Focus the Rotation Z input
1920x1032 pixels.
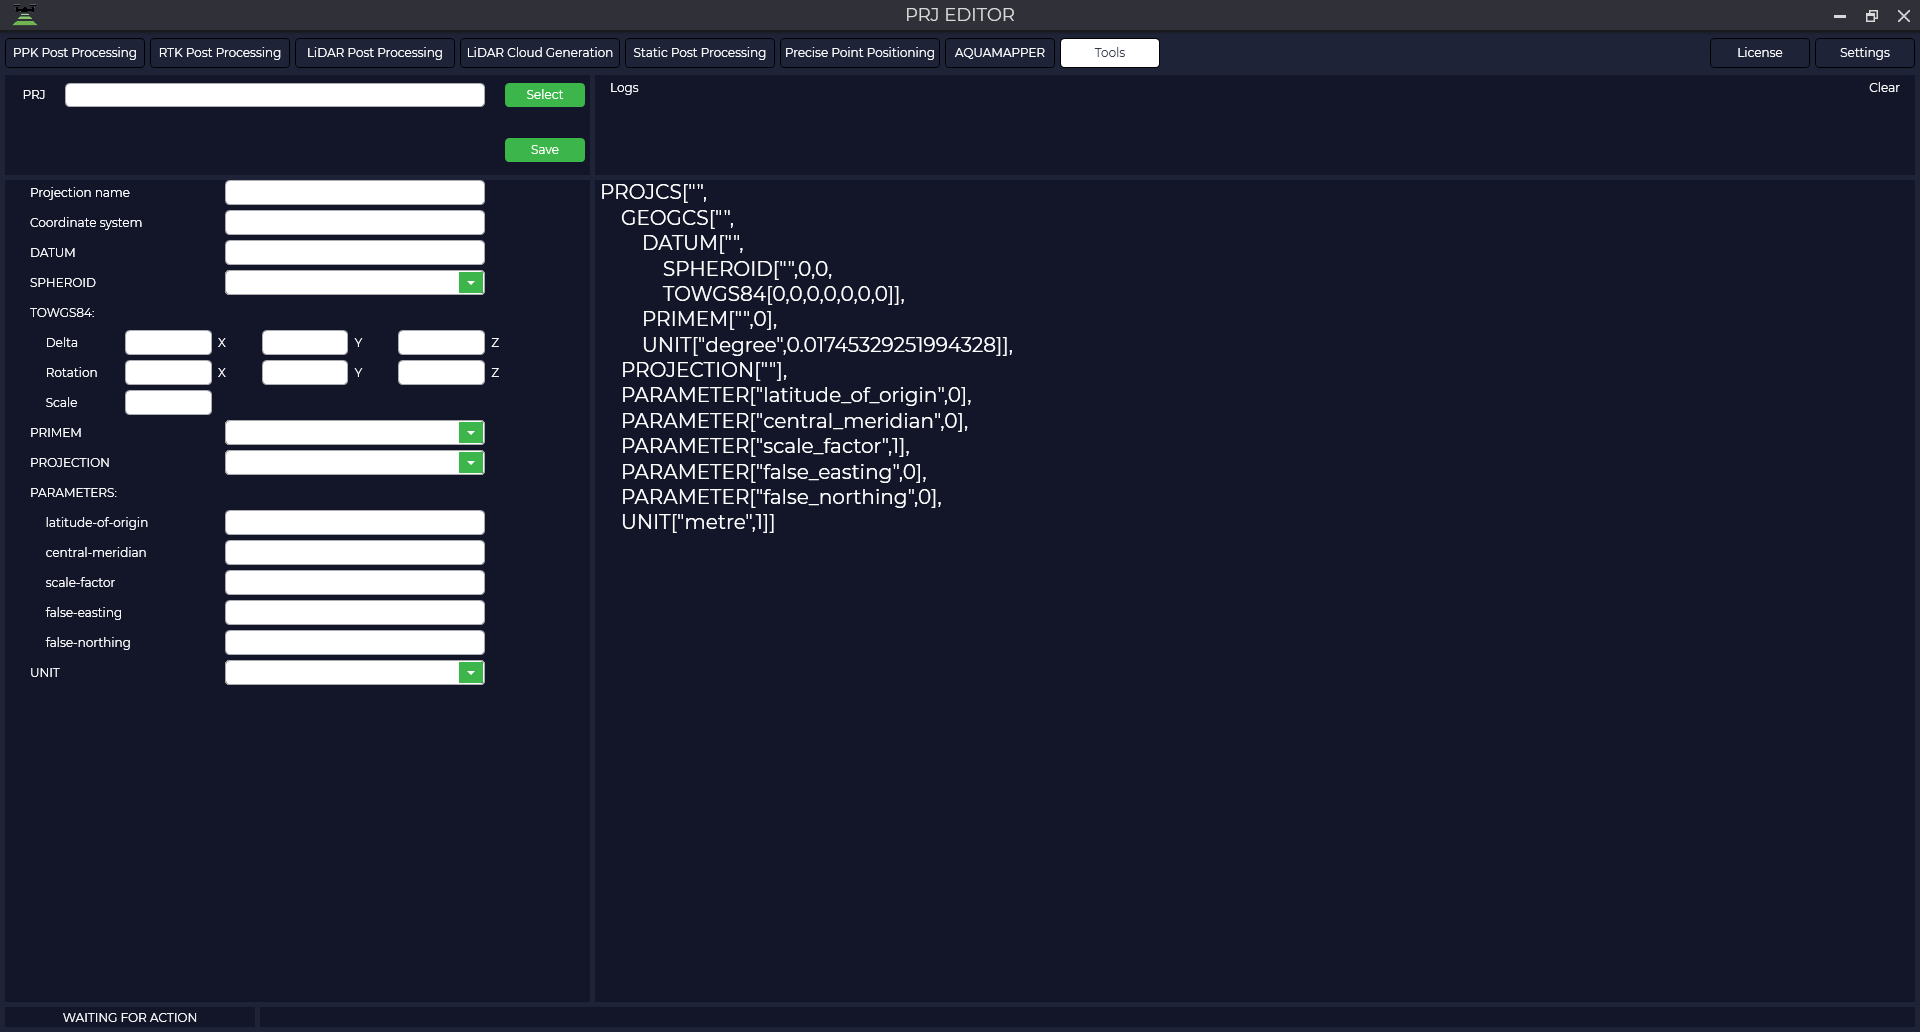[441, 373]
